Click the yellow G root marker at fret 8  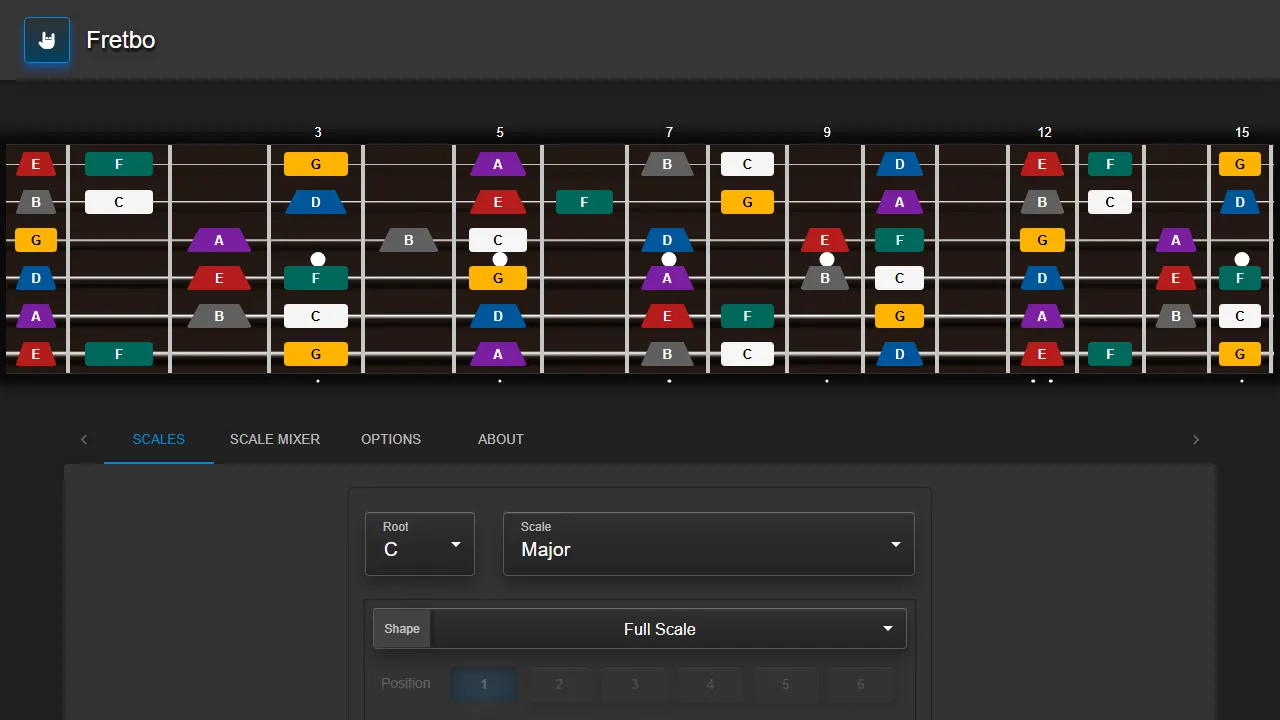tap(747, 202)
